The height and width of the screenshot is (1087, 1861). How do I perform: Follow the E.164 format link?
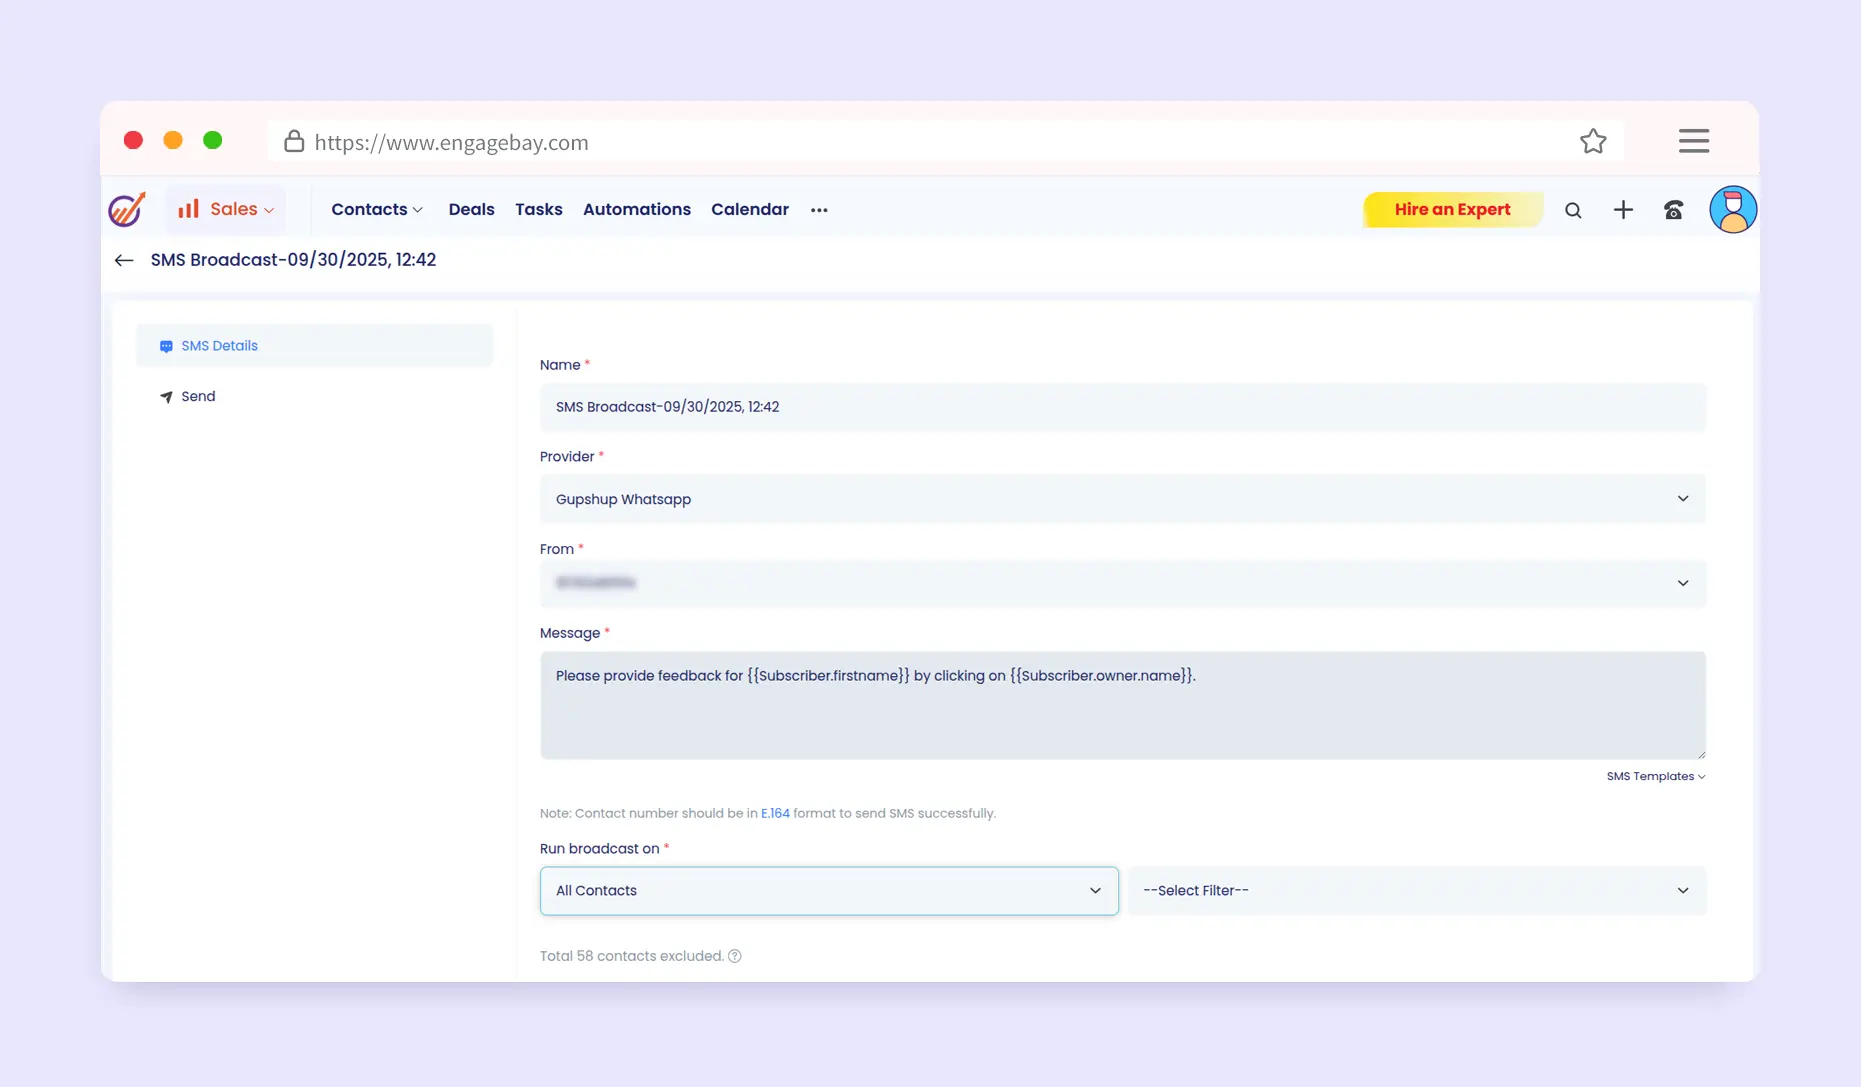coord(775,814)
